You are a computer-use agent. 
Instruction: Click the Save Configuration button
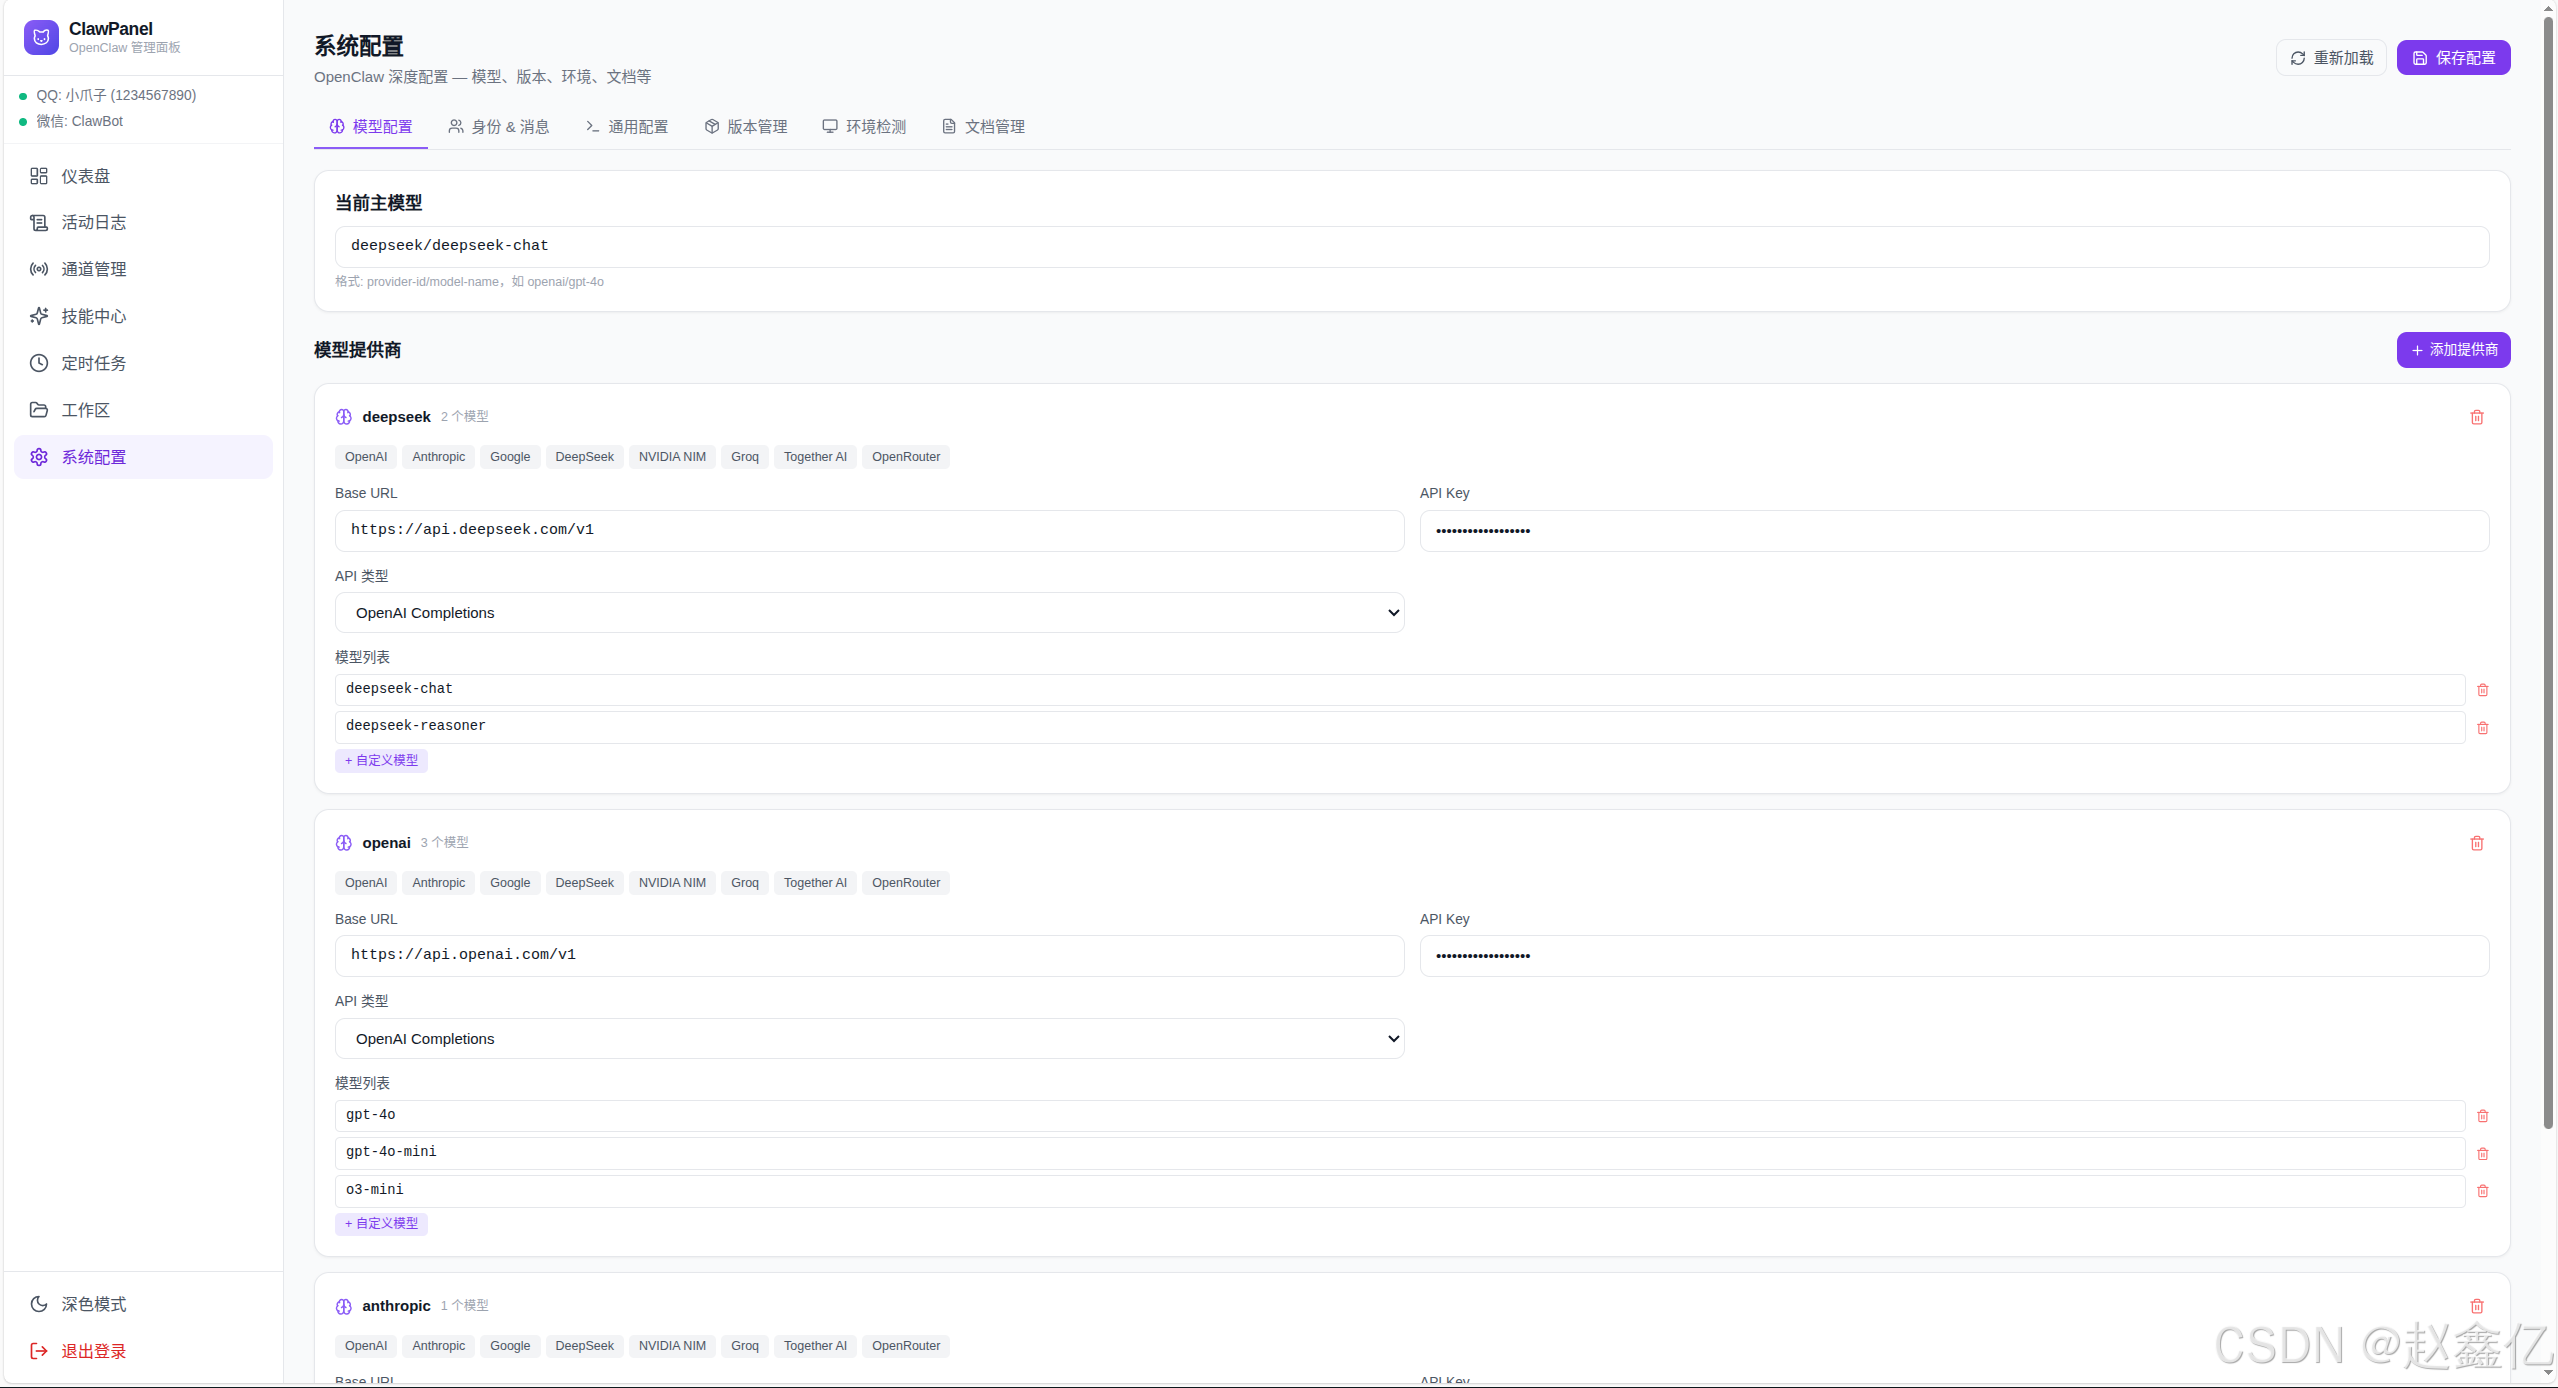tap(2452, 58)
